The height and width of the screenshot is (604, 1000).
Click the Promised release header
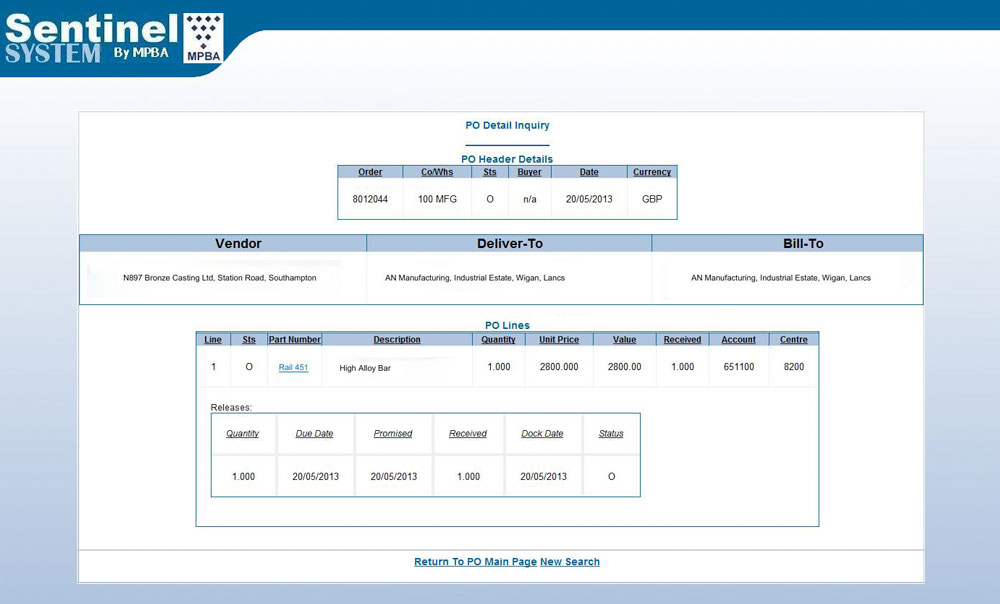[x=393, y=434]
